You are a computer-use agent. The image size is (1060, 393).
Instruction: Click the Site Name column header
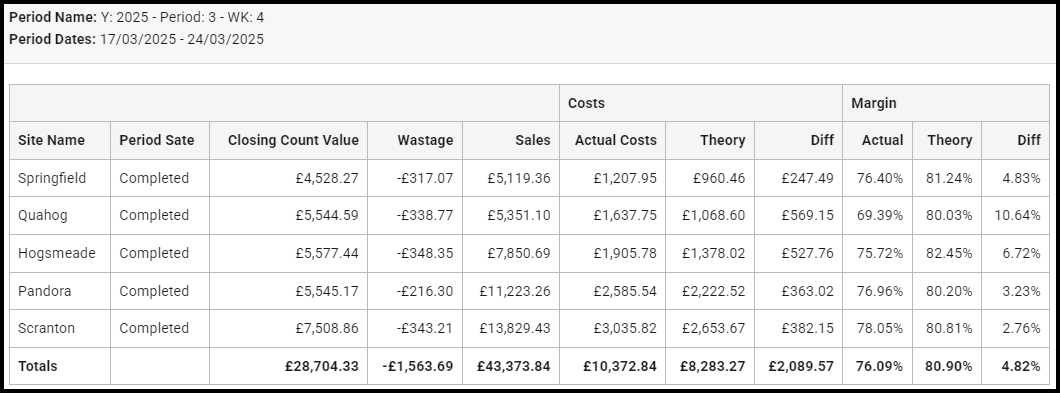(51, 140)
